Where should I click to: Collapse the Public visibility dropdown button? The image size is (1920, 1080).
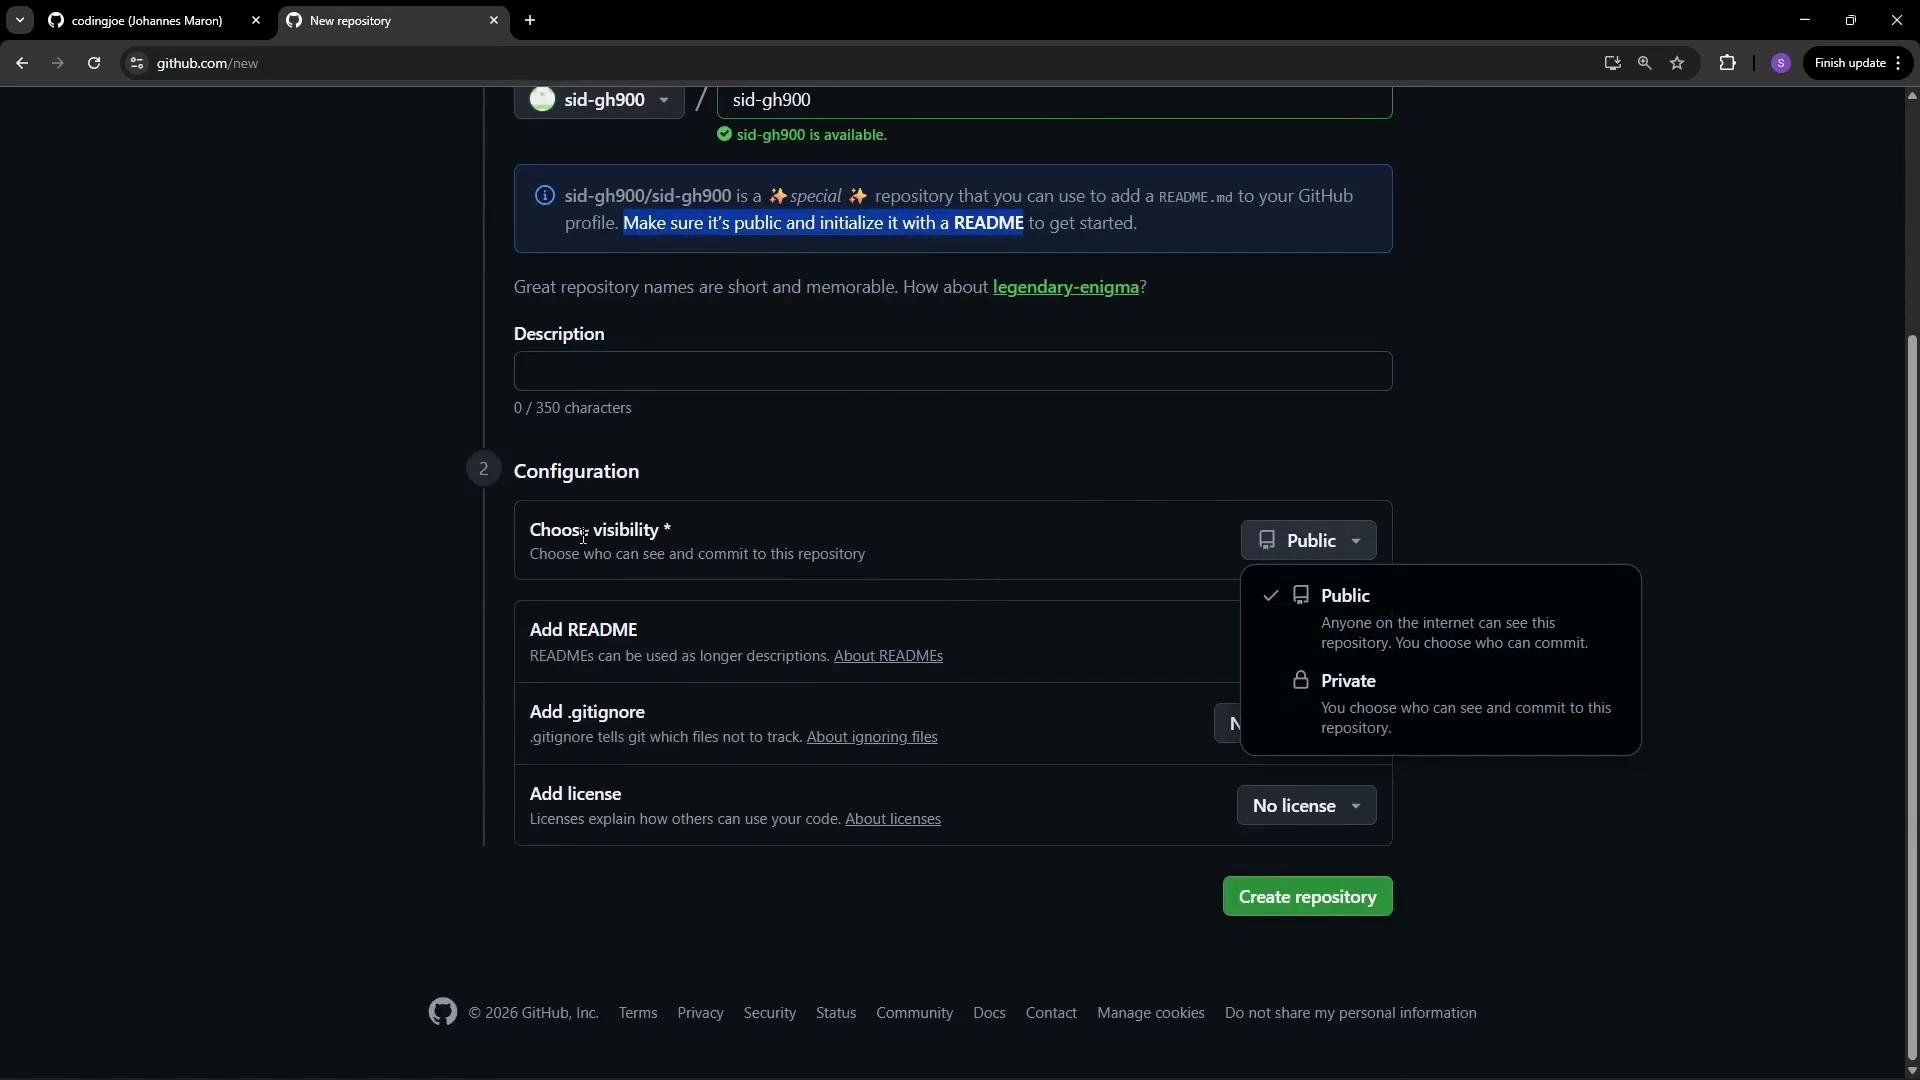tap(1308, 541)
